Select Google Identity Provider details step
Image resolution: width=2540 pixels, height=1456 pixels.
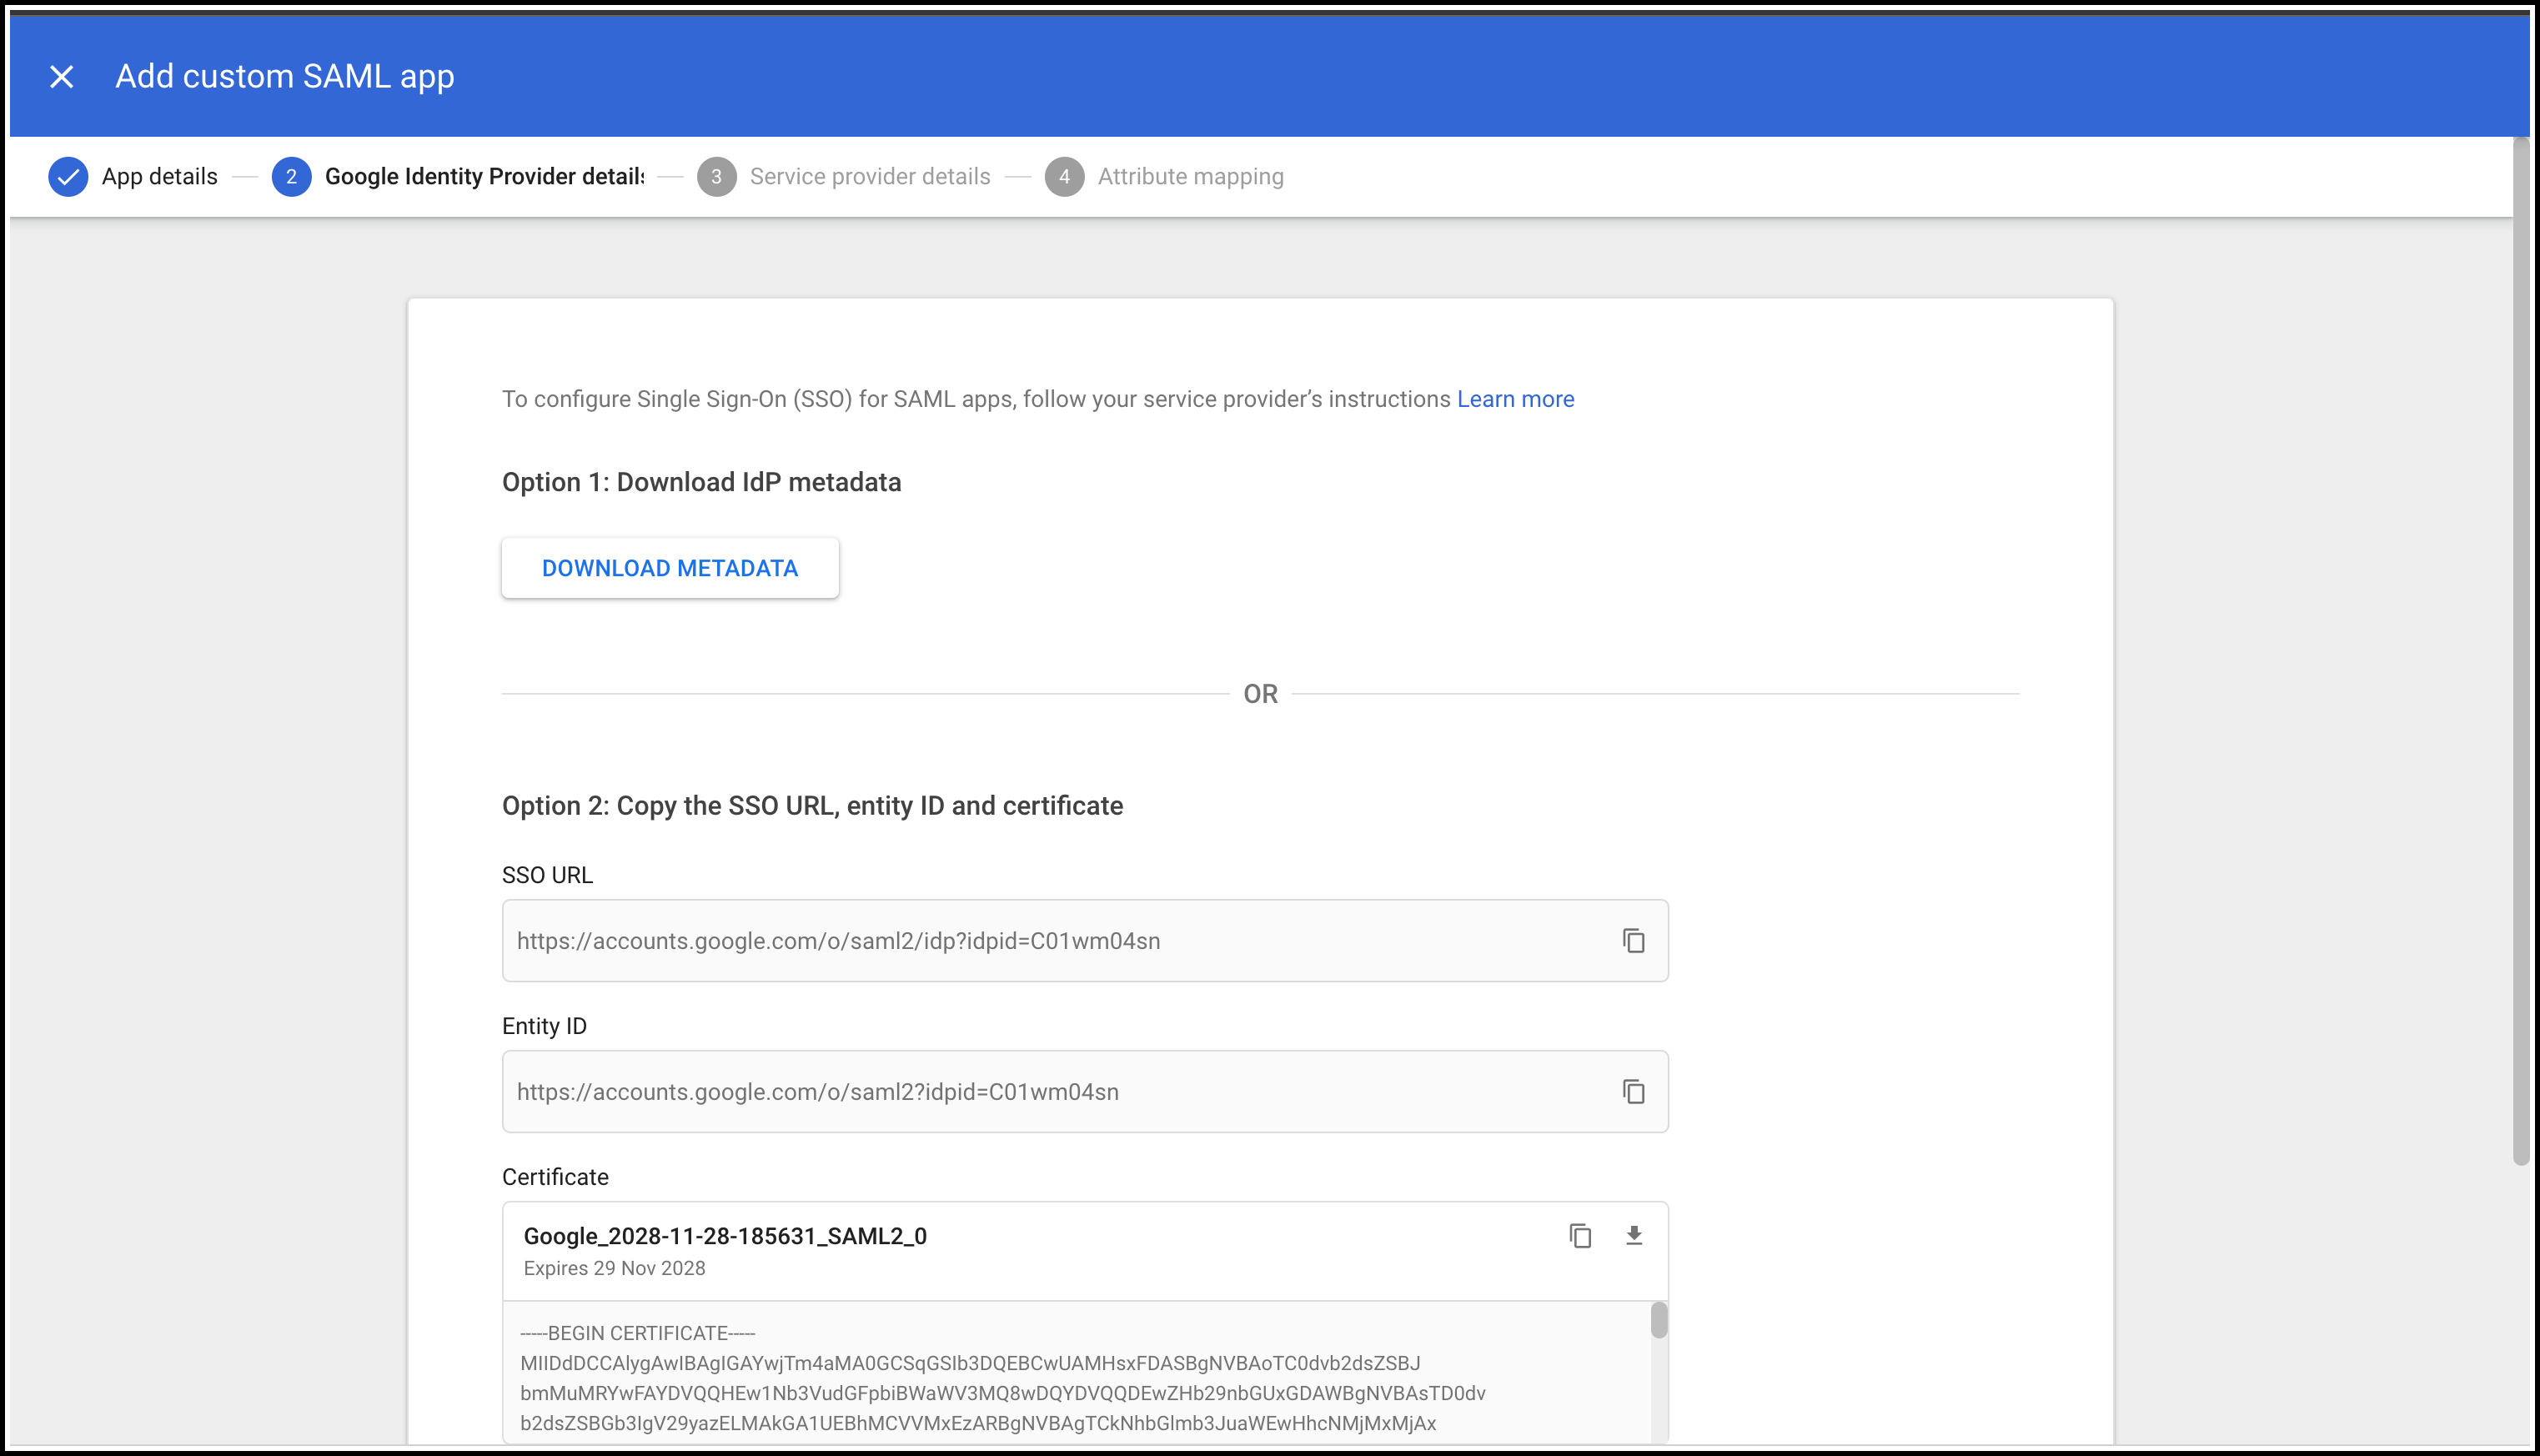coord(484,177)
